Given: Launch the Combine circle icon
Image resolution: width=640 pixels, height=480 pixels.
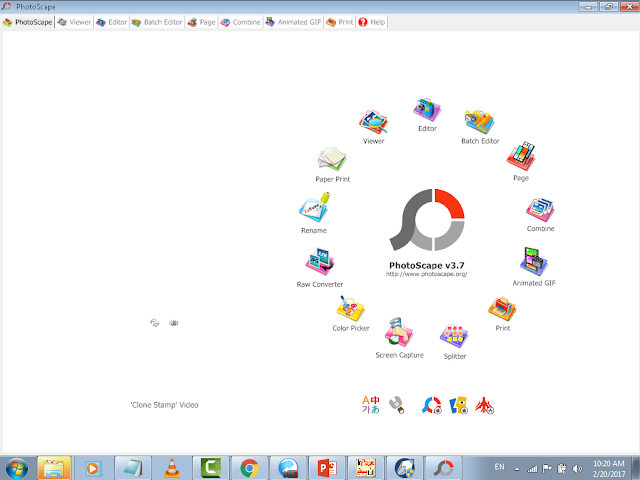Looking at the screenshot, I should (540, 210).
